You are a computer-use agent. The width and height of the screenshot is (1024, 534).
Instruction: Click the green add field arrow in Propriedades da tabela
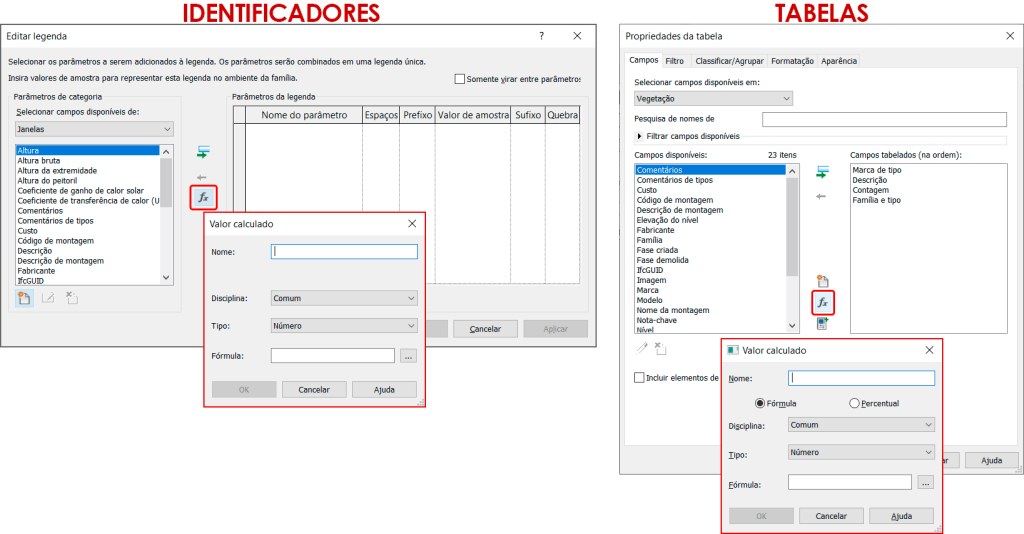[x=822, y=172]
